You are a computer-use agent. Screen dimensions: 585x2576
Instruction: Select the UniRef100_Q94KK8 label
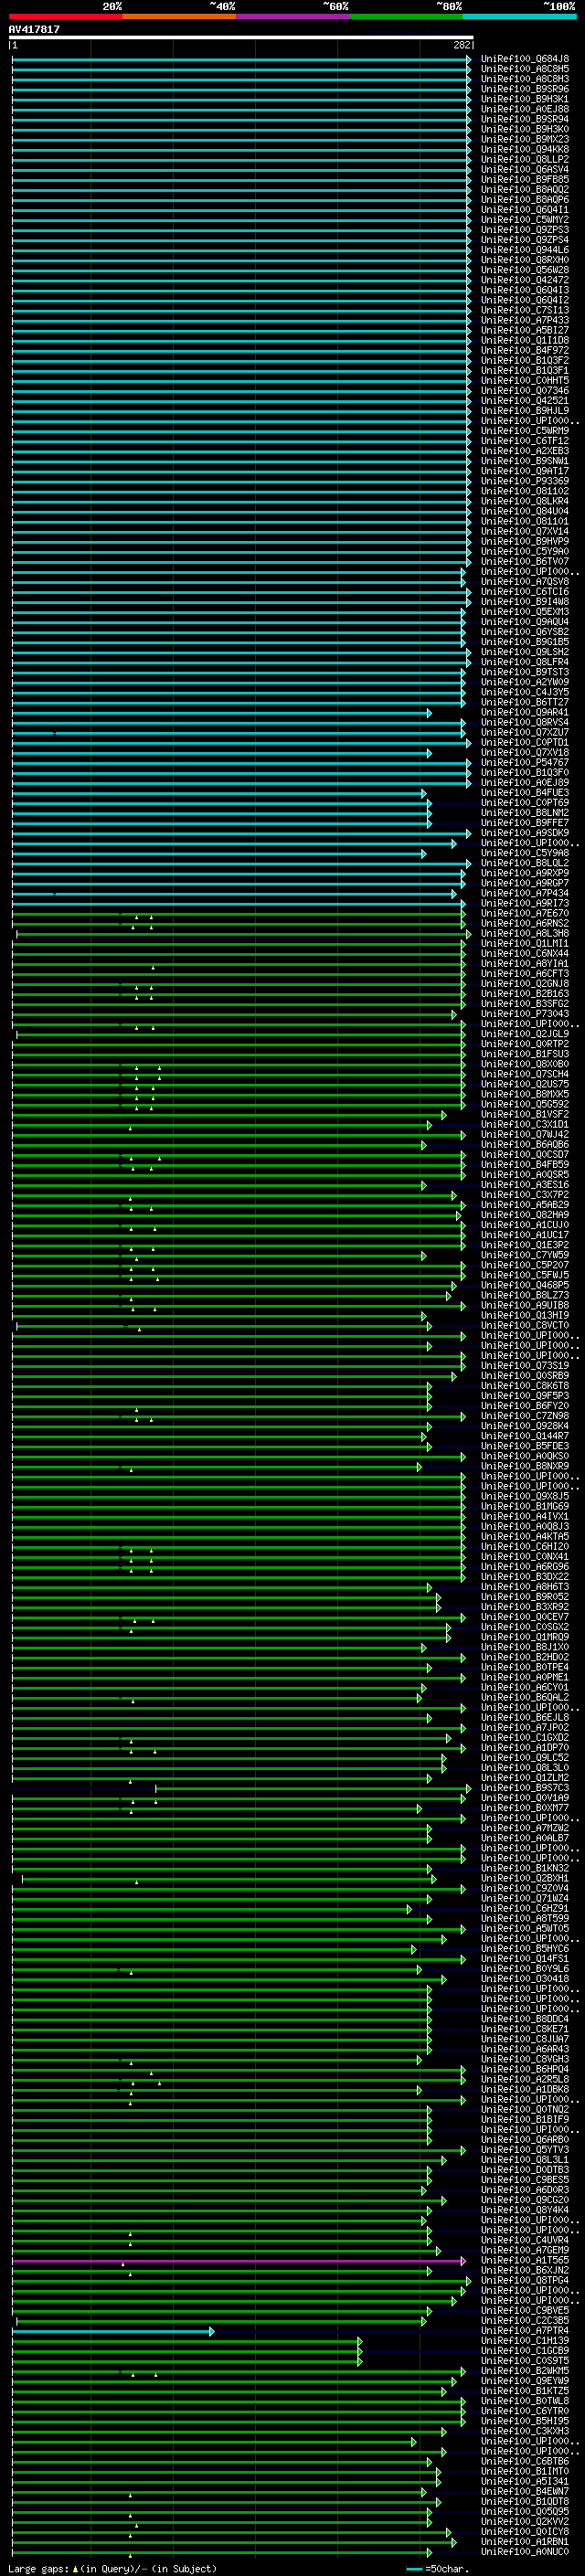525,149
